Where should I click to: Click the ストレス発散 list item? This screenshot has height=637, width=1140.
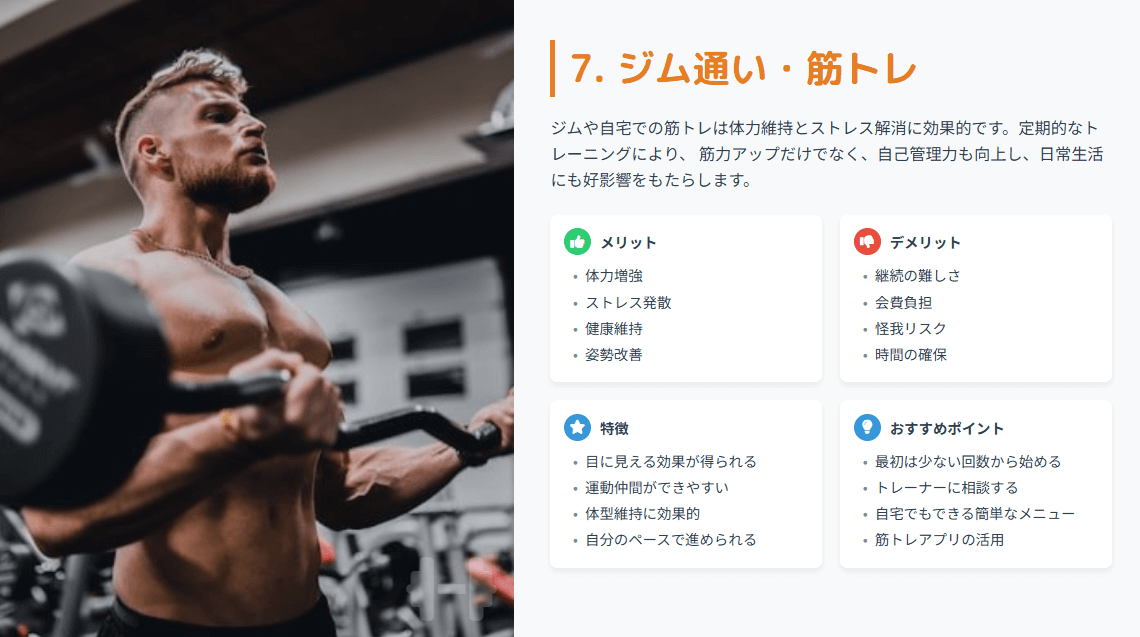[x=628, y=303]
